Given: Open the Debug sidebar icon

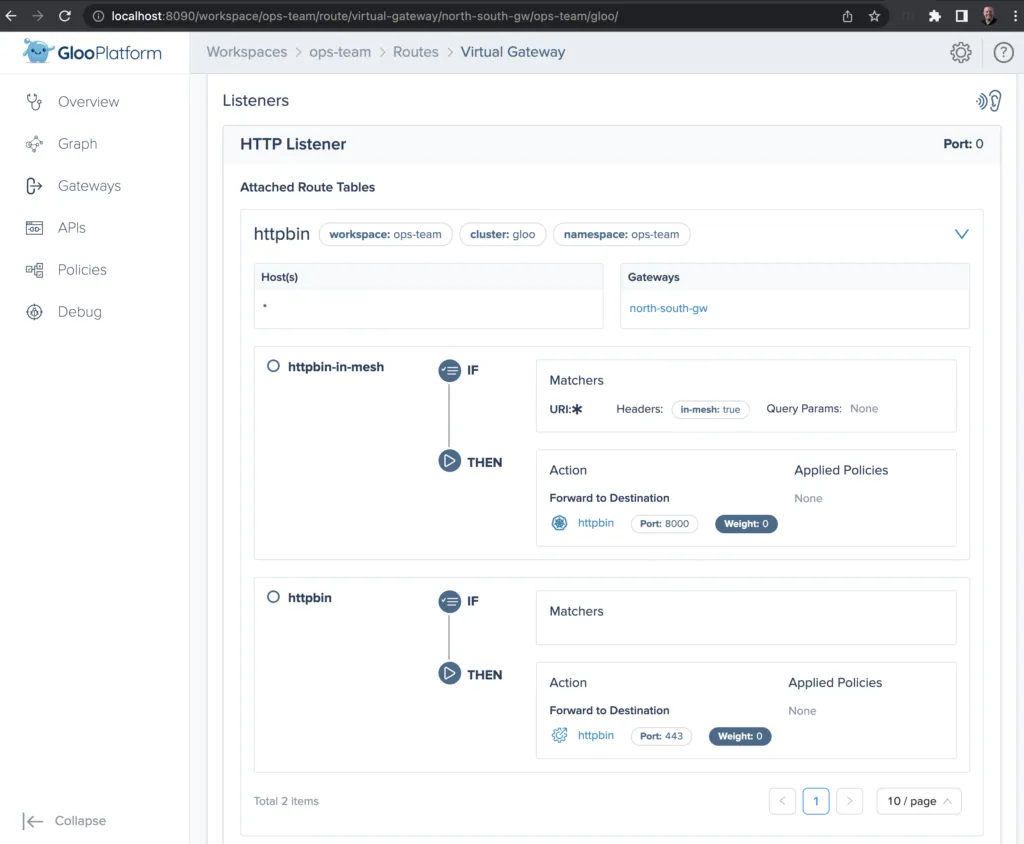Looking at the screenshot, I should [34, 312].
